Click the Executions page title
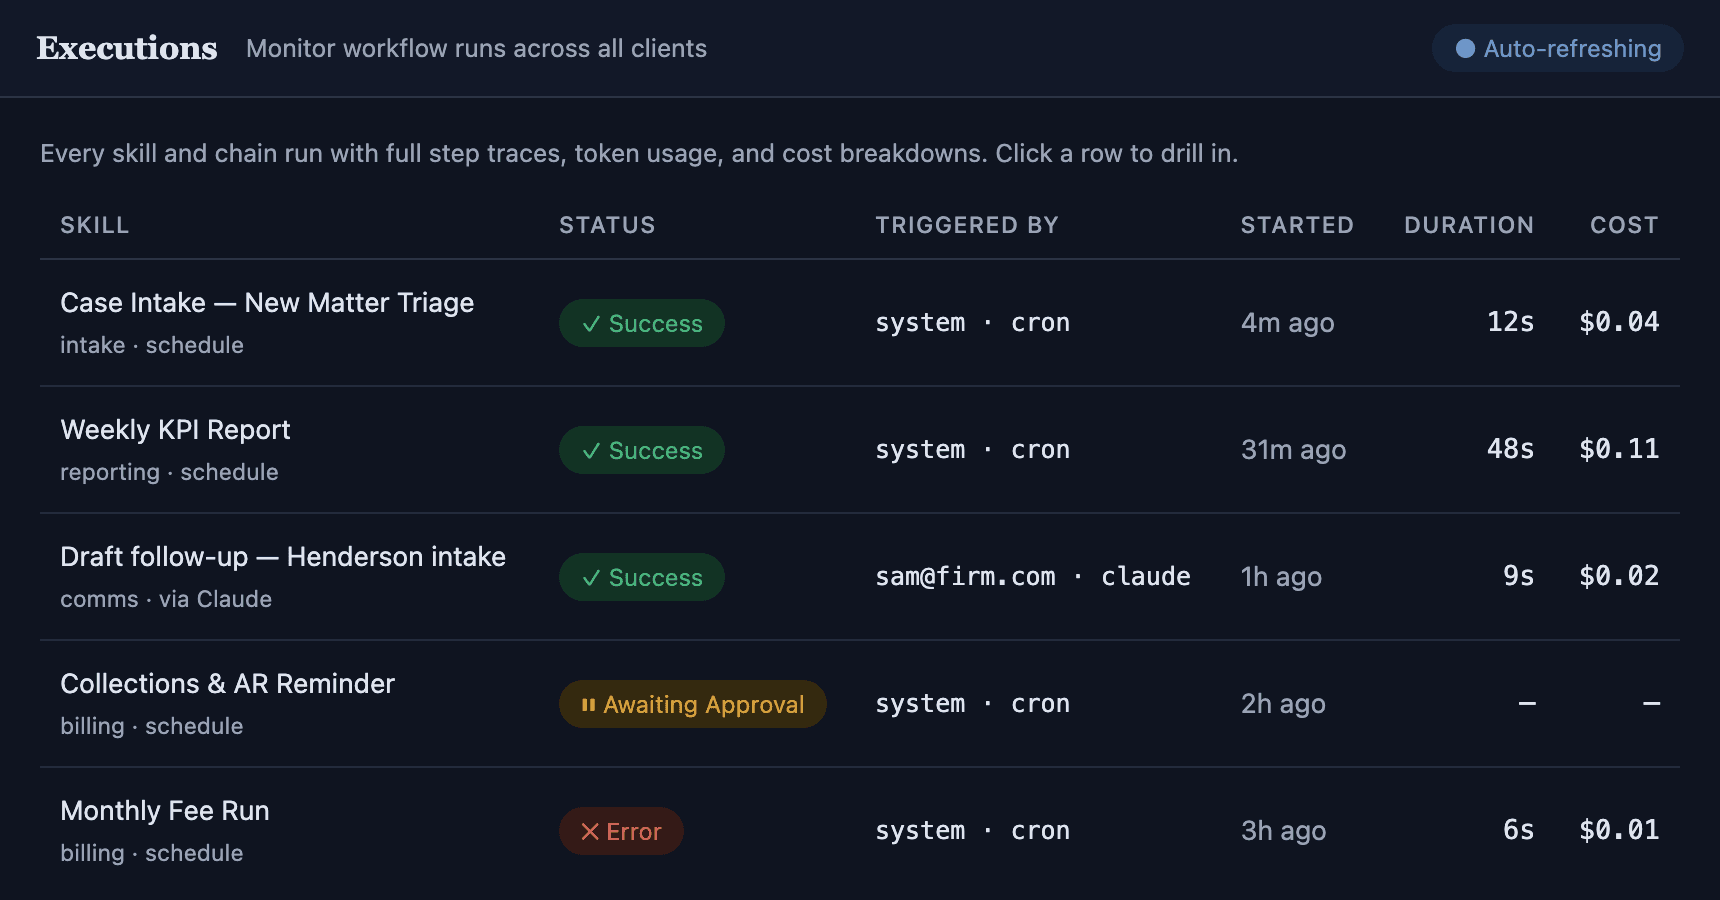This screenshot has height=900, width=1720. click(127, 48)
